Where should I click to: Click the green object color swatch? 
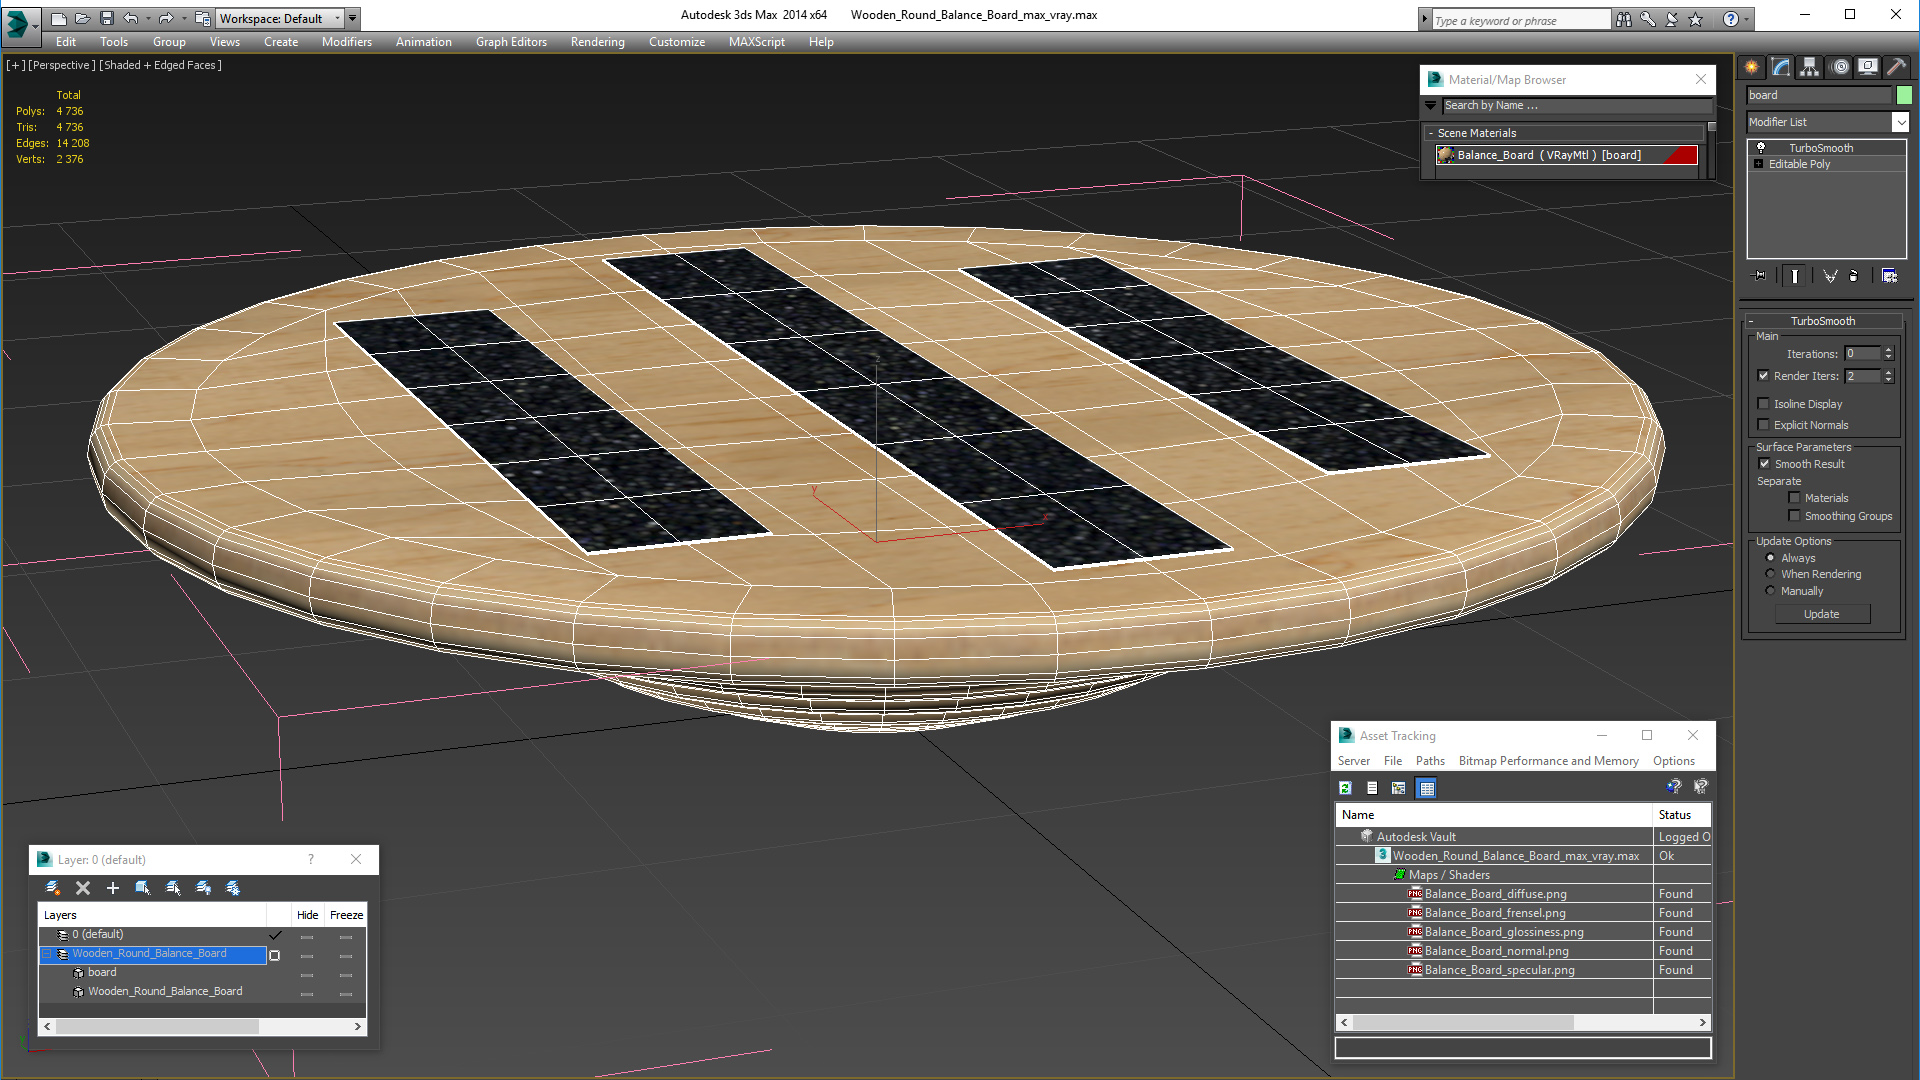coord(1903,95)
